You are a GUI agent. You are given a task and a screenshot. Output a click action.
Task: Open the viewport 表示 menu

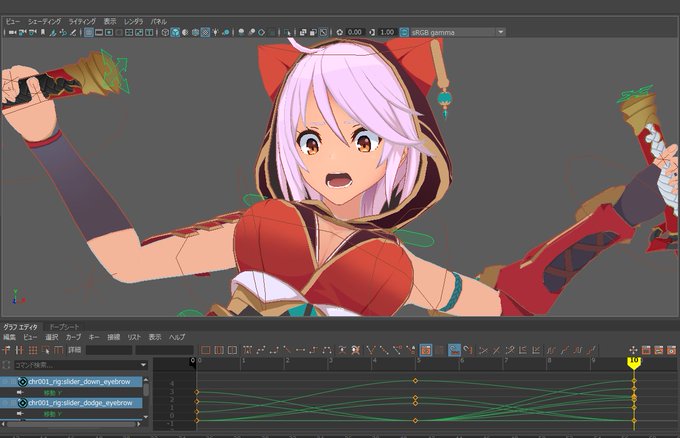click(x=110, y=21)
